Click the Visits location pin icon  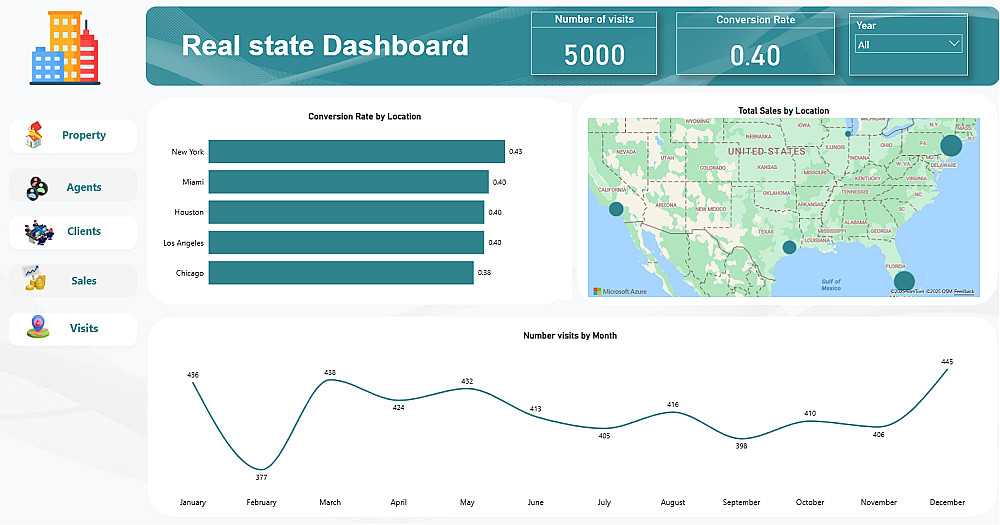pos(38,327)
